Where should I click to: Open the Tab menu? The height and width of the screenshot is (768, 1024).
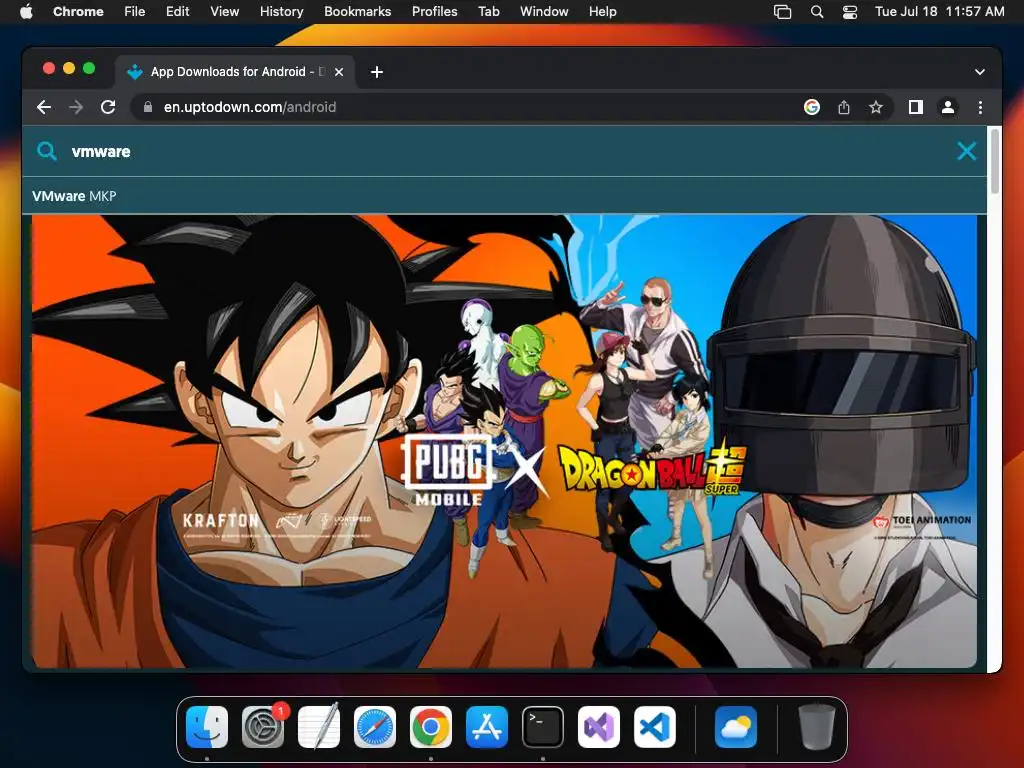(488, 12)
